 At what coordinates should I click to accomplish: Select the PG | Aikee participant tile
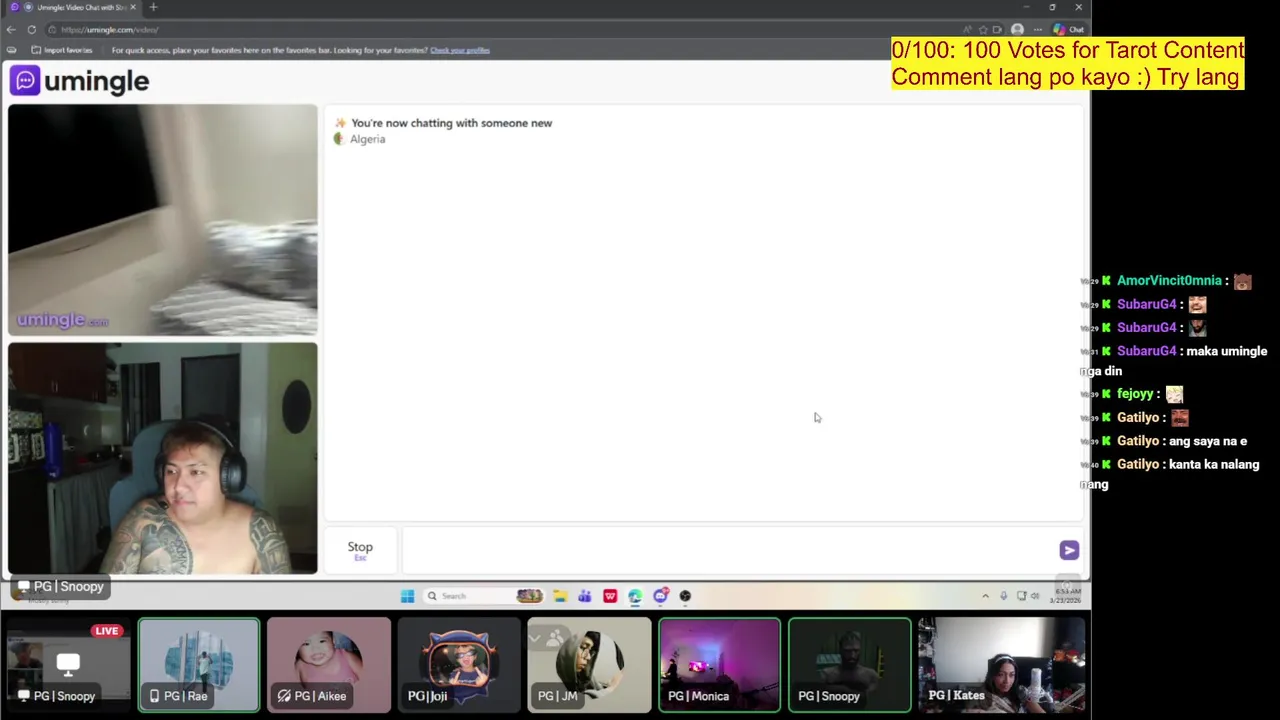click(329, 664)
